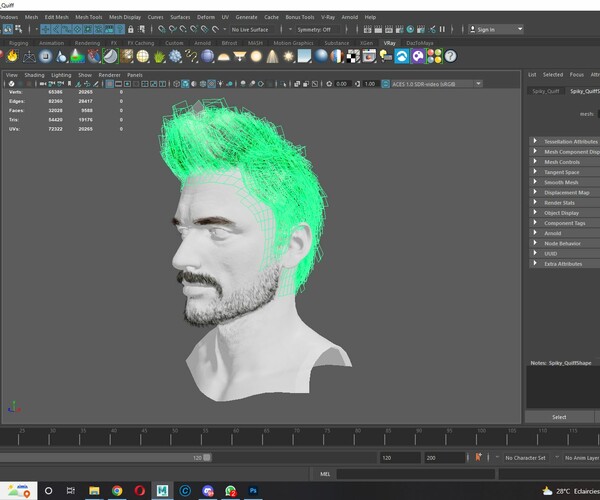This screenshot has height=500, width=600.
Task: Toggle the viewport grid display icon
Action: pyautogui.click(x=109, y=84)
